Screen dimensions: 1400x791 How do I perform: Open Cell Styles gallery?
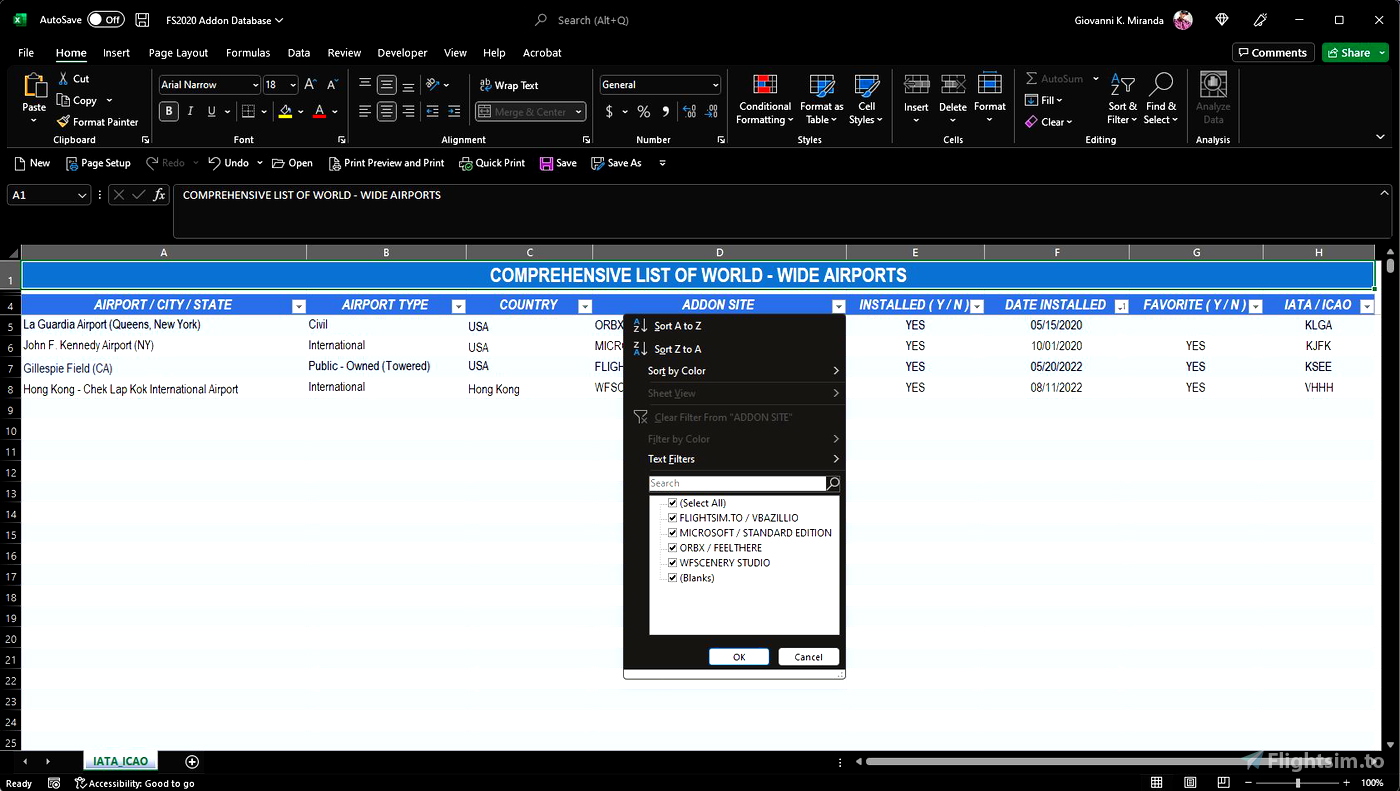tap(866, 99)
